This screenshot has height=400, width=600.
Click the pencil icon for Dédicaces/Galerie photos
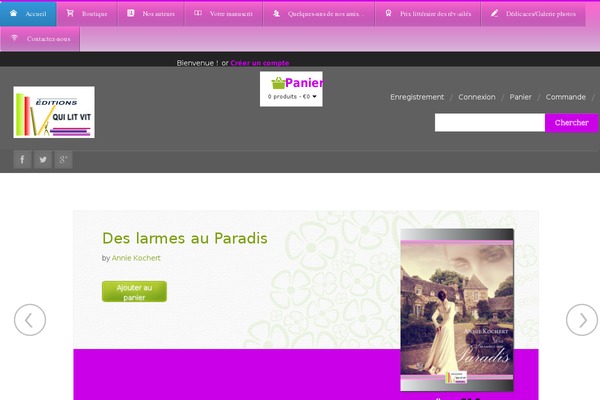494,13
